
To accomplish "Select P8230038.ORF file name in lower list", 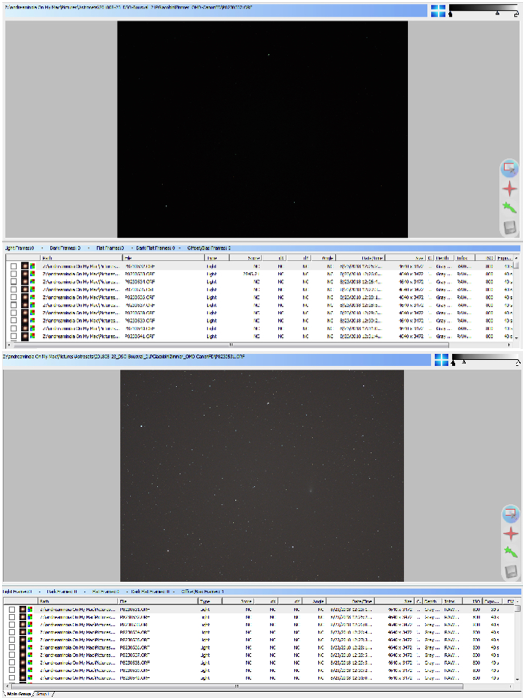I will click(135, 662).
